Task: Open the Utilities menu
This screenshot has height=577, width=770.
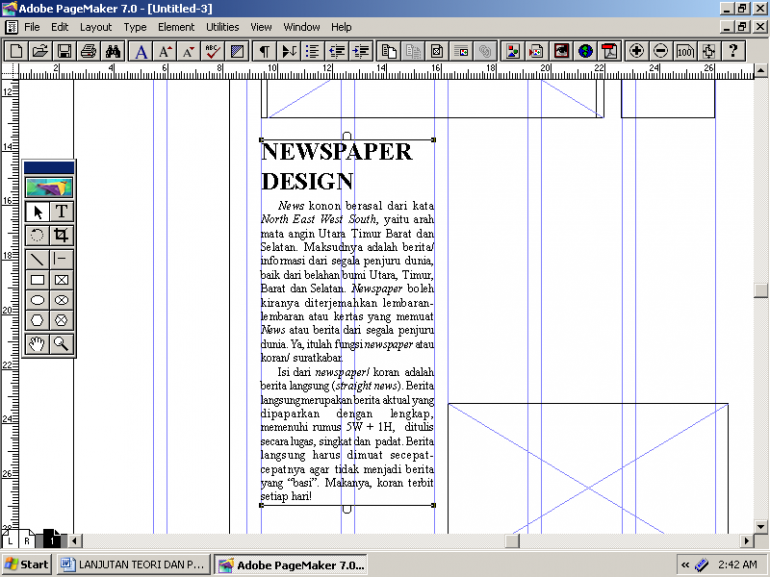Action: point(222,27)
